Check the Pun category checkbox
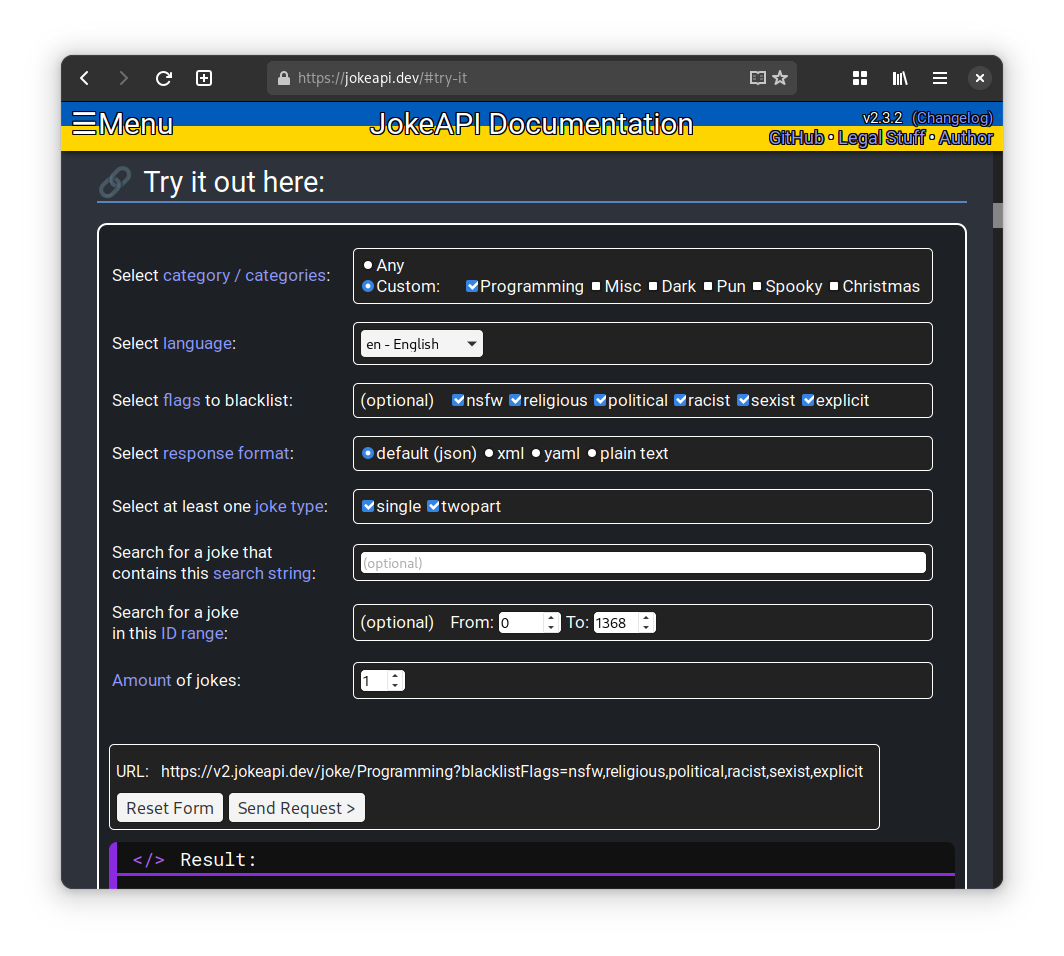 708,286
